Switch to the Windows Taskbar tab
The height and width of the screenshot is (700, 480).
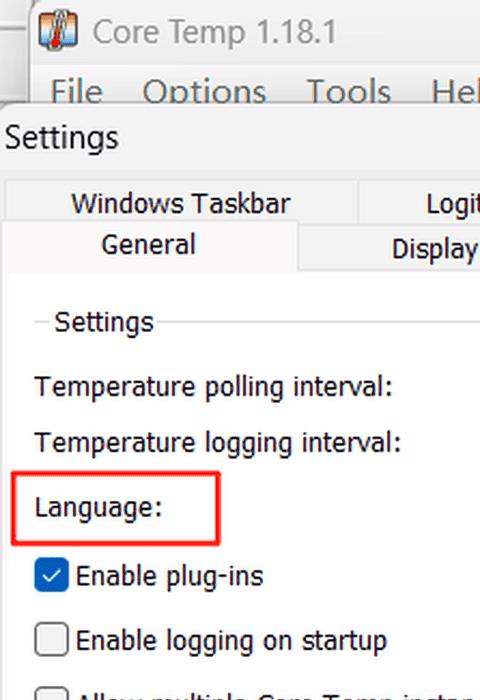[181, 203]
